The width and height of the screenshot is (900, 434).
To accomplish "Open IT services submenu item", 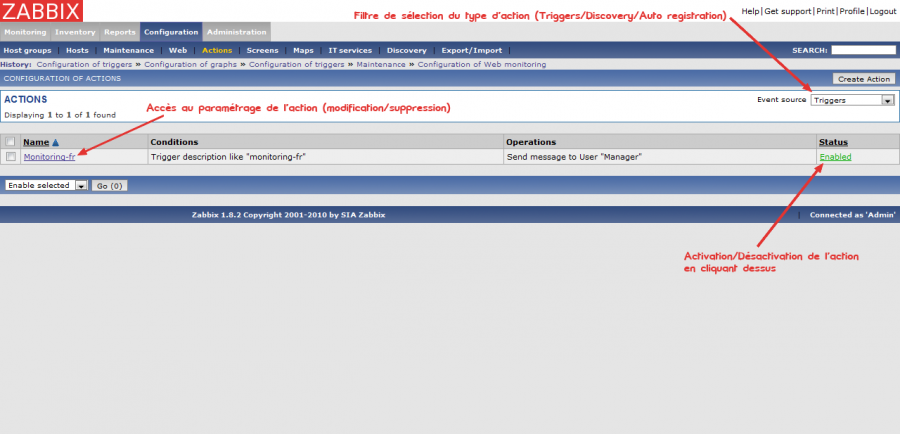I will point(350,51).
